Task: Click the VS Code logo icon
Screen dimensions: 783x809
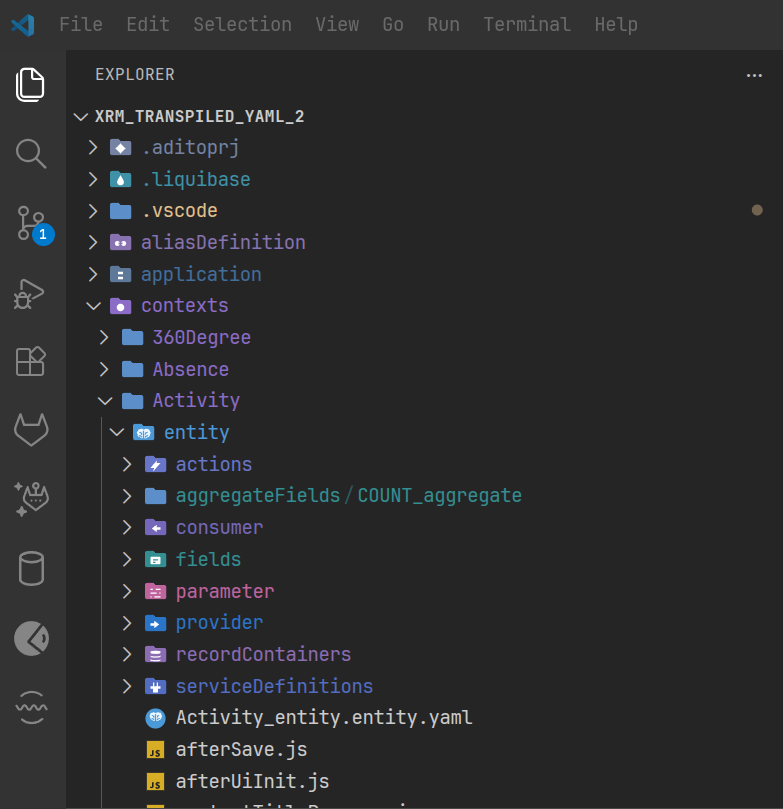Action: tap(23, 25)
